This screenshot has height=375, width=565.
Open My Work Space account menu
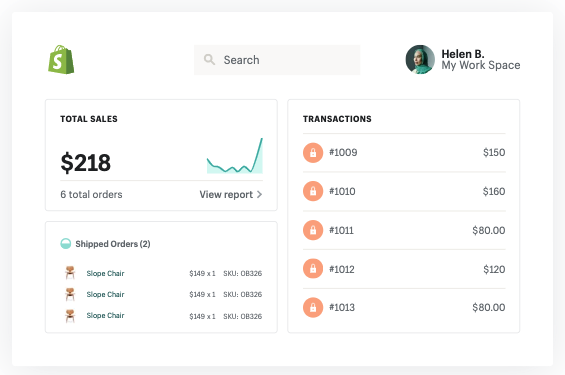pyautogui.click(x=481, y=65)
